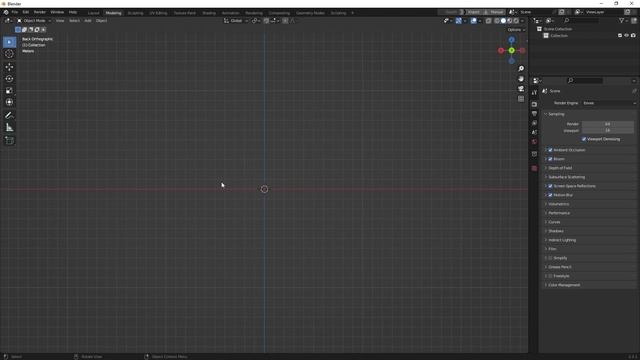Select the Select Box tool
The image size is (640, 360).
click(x=9, y=42)
